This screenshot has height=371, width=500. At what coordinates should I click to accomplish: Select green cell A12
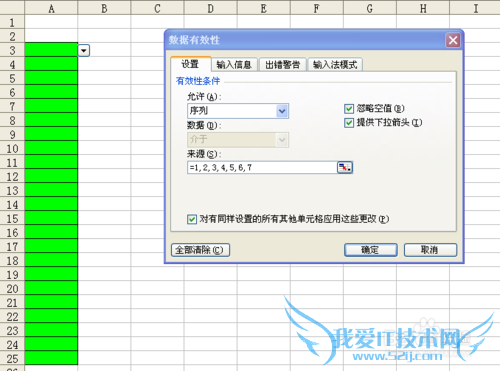(x=51, y=176)
